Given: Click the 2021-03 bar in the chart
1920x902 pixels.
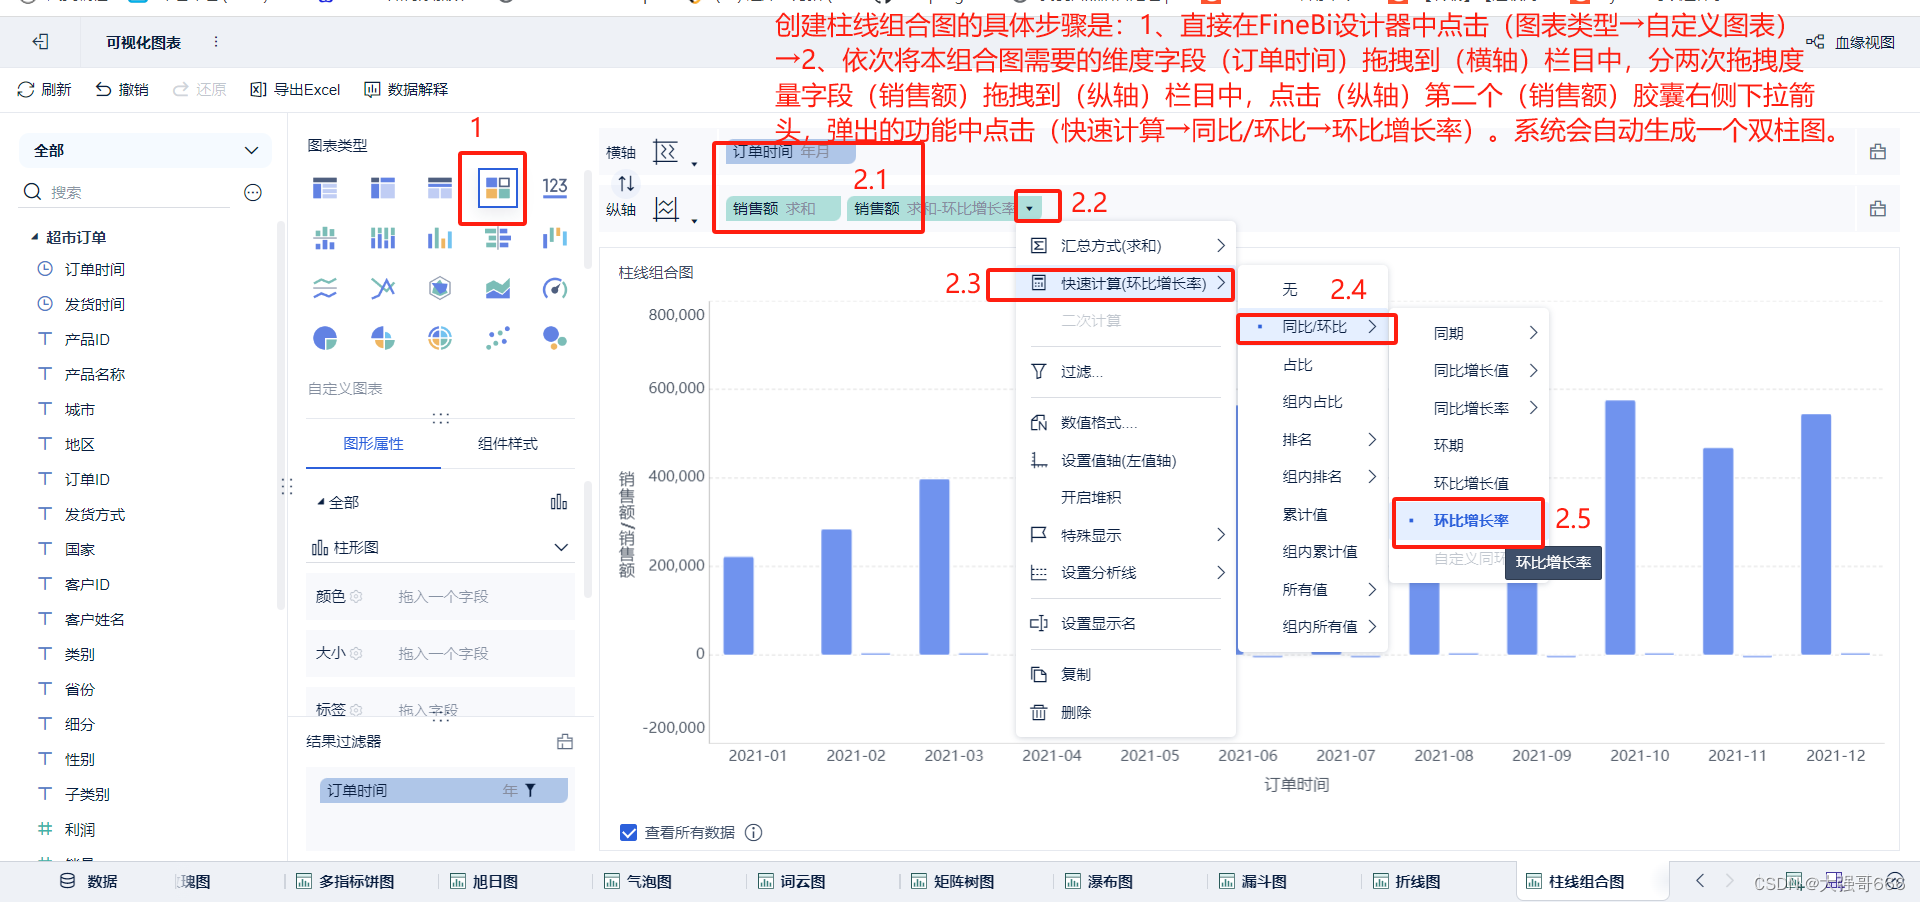Looking at the screenshot, I should (934, 567).
